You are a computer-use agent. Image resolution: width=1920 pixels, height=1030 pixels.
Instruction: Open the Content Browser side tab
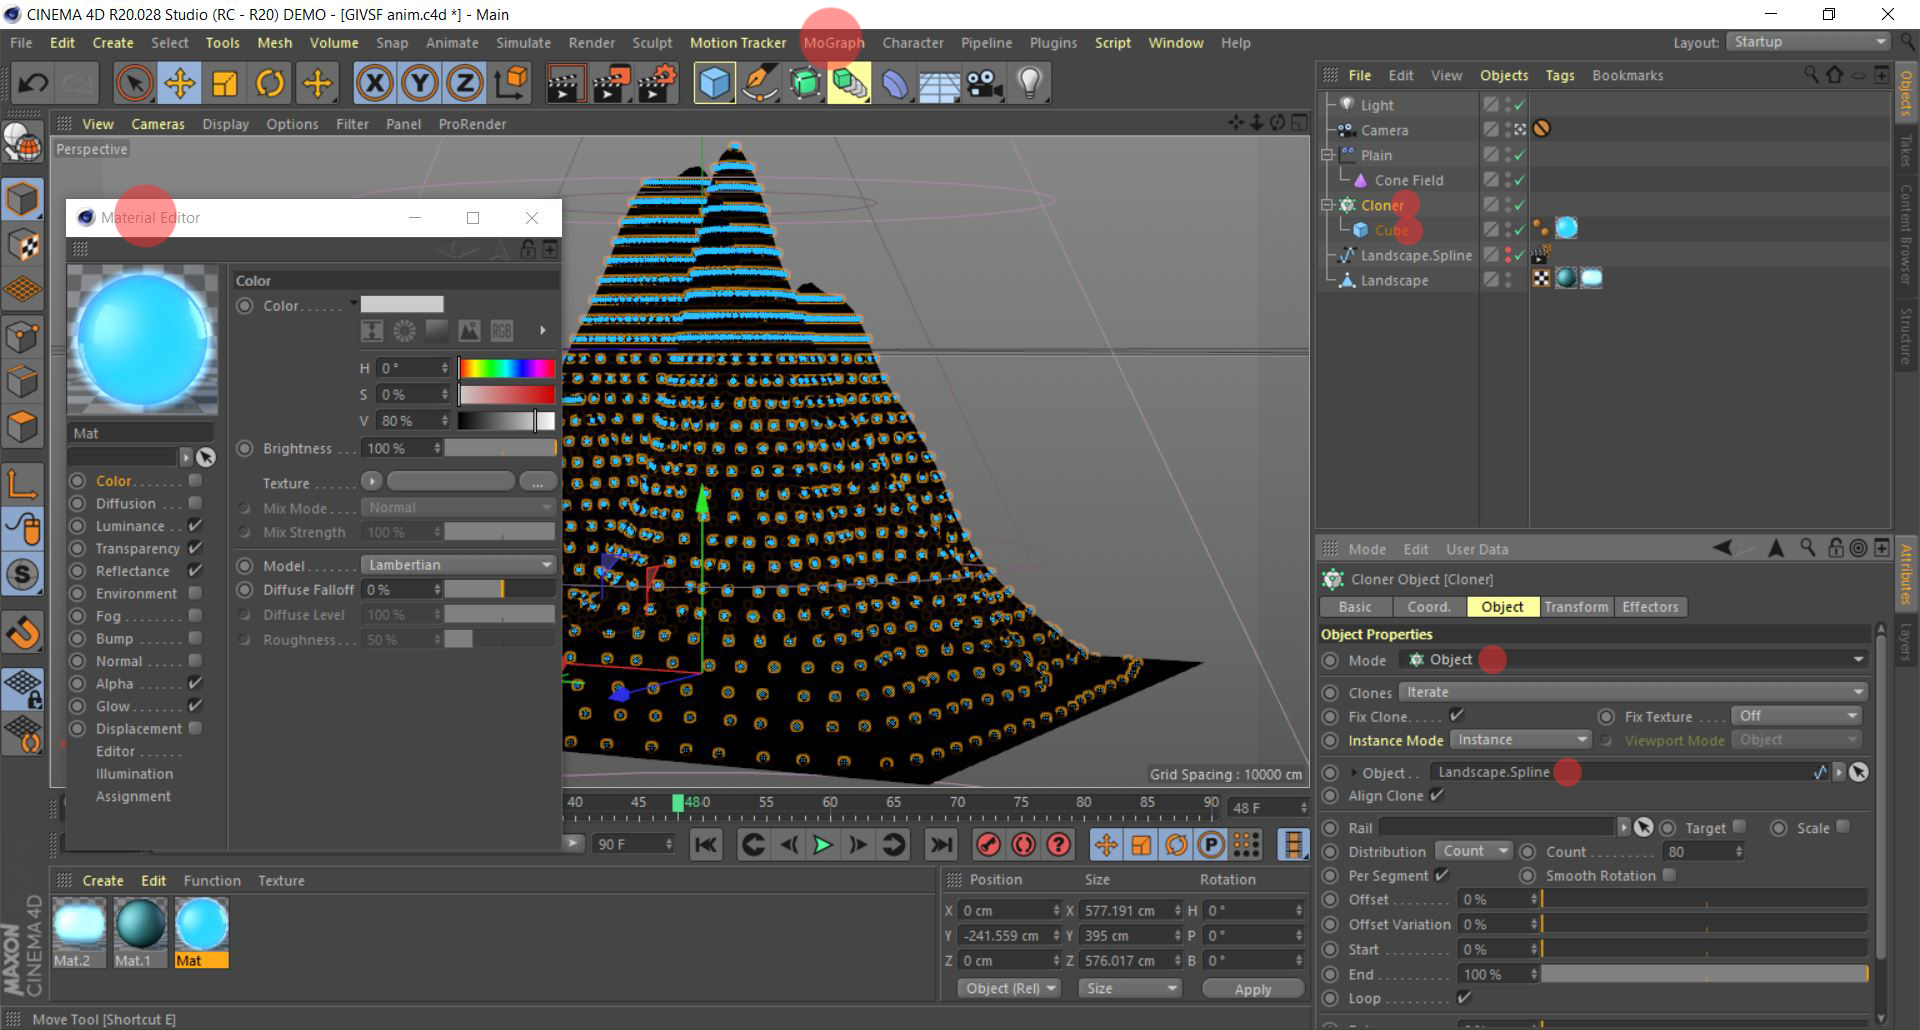[x=1906, y=235]
